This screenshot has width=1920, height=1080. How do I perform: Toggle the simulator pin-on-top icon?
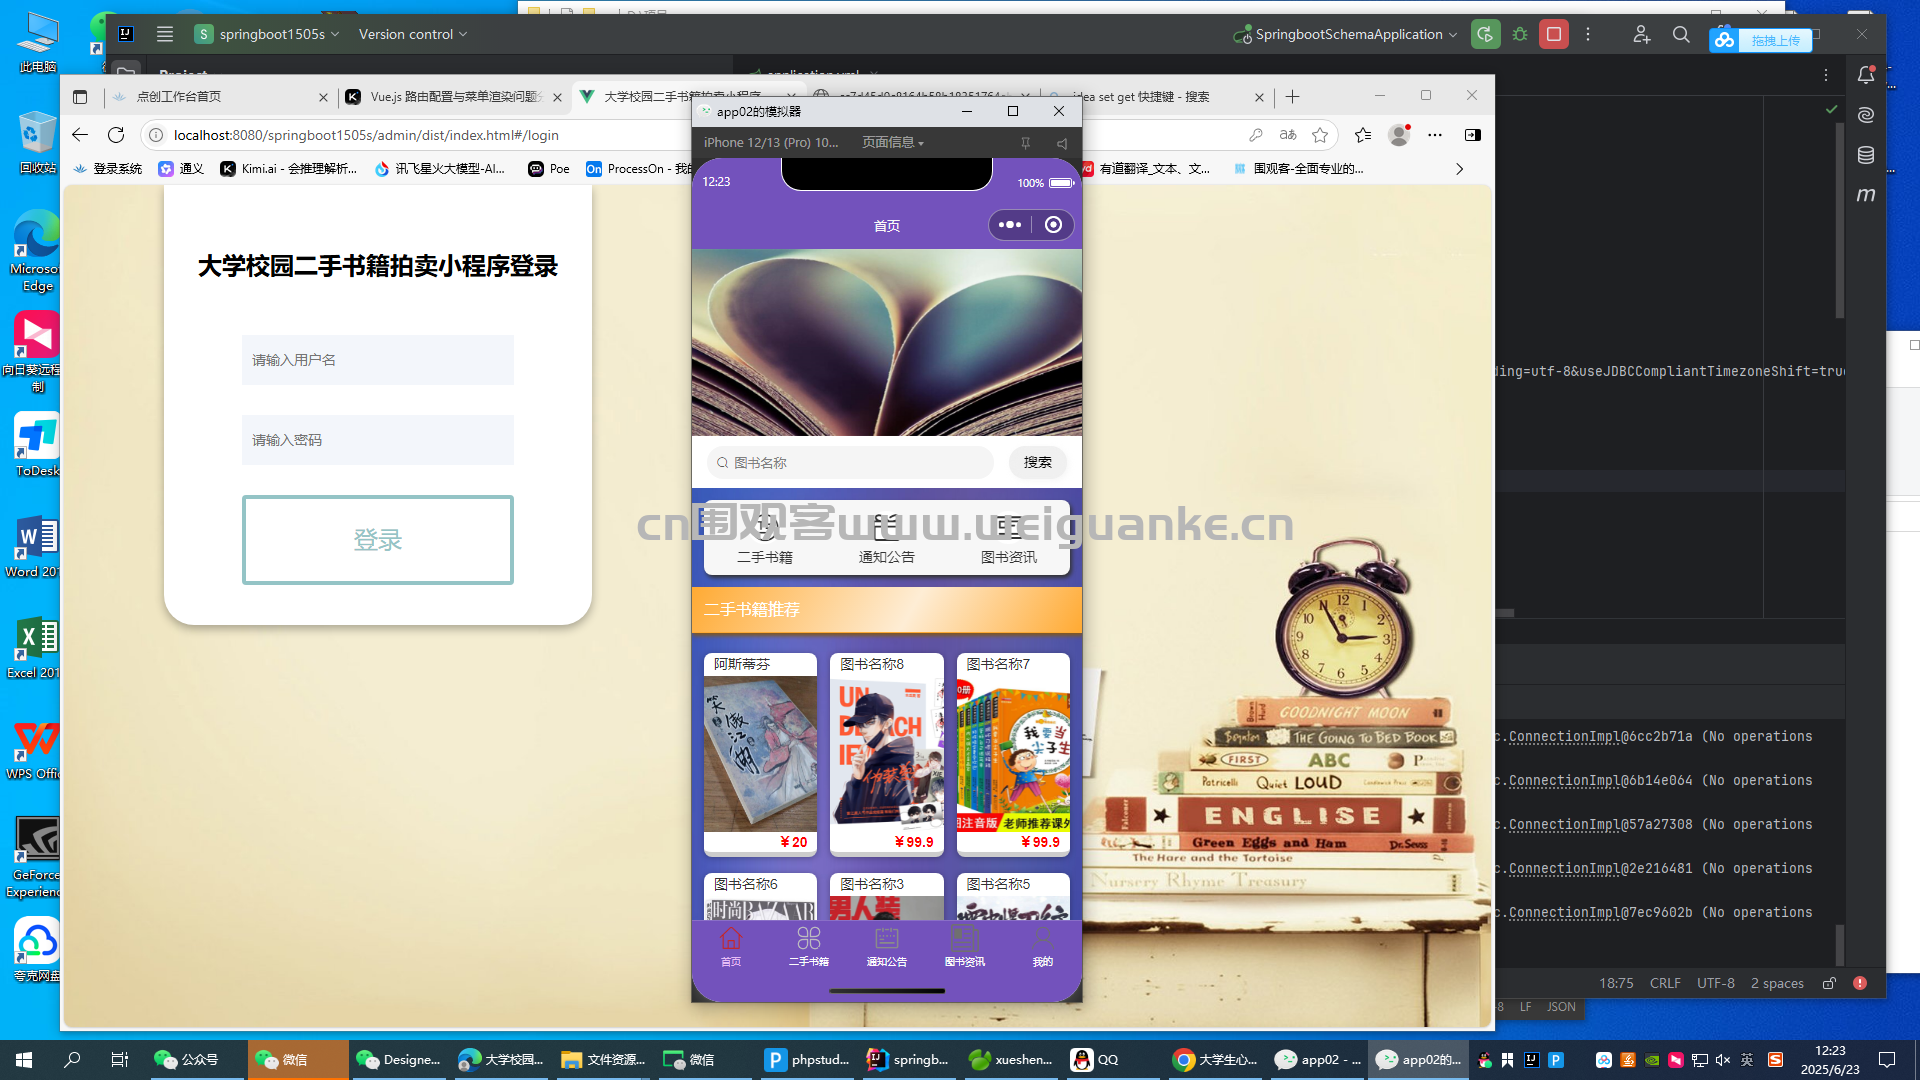[1025, 143]
